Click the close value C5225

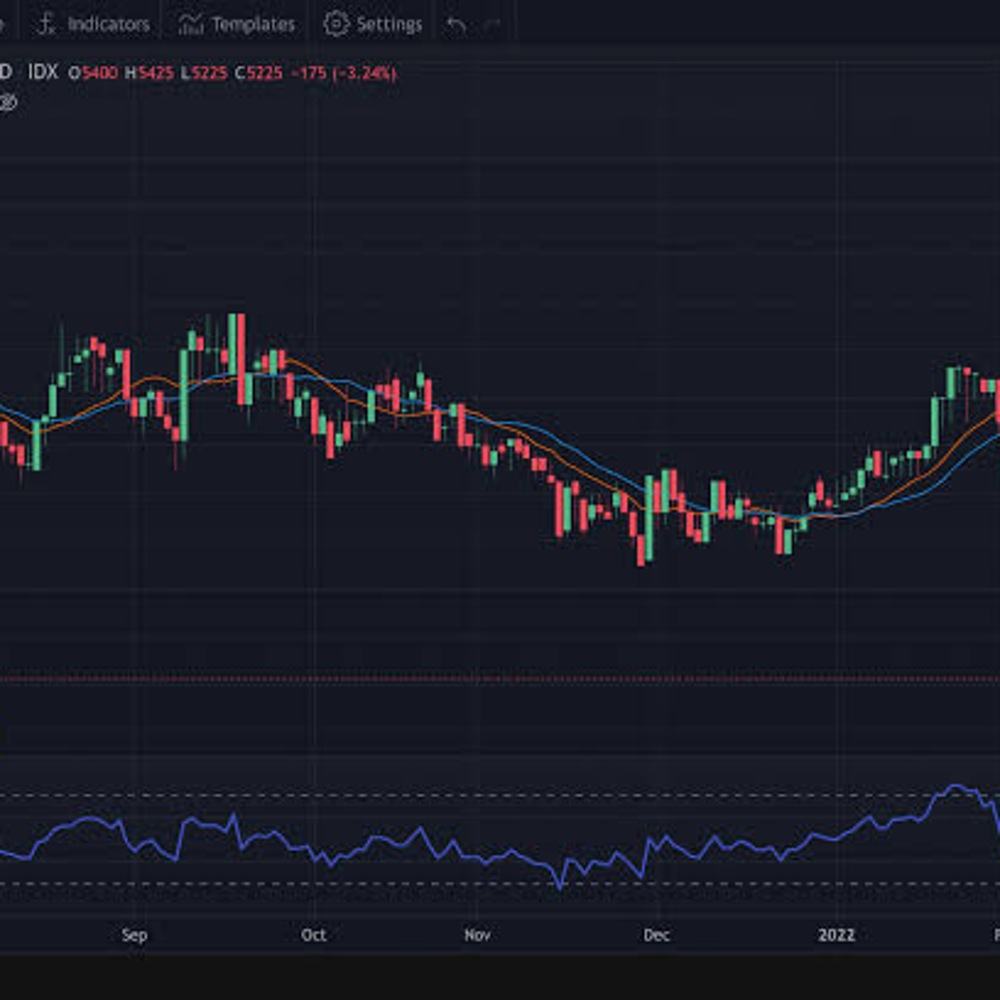click(x=259, y=73)
